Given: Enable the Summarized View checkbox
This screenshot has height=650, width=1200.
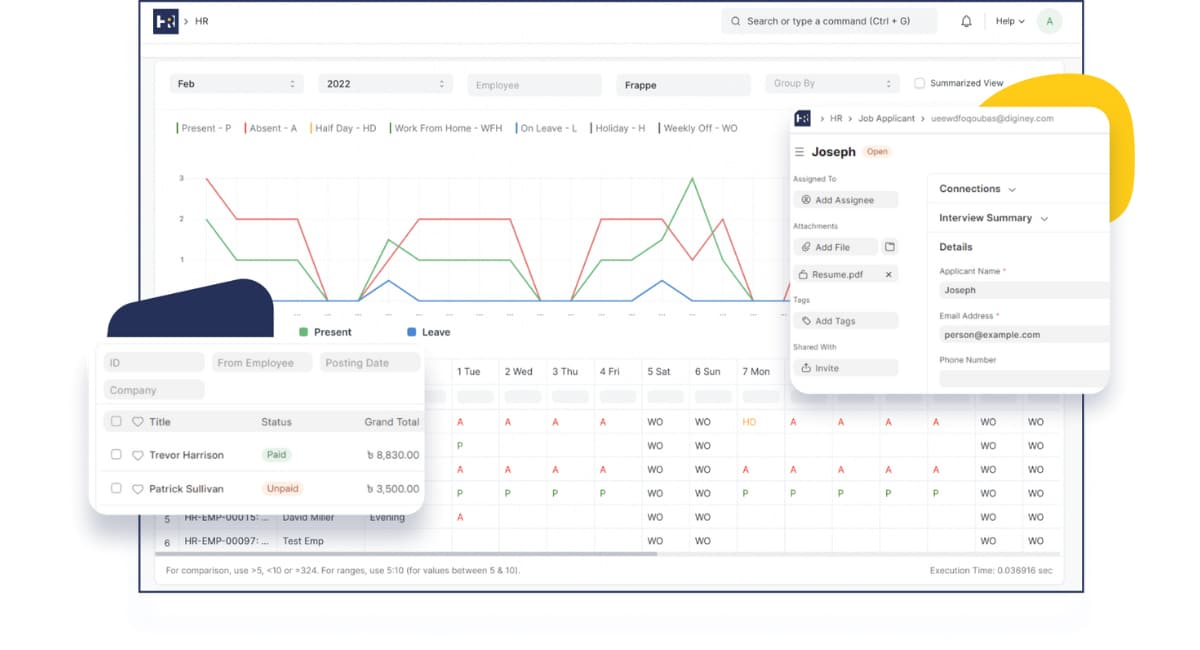Looking at the screenshot, I should coord(920,84).
